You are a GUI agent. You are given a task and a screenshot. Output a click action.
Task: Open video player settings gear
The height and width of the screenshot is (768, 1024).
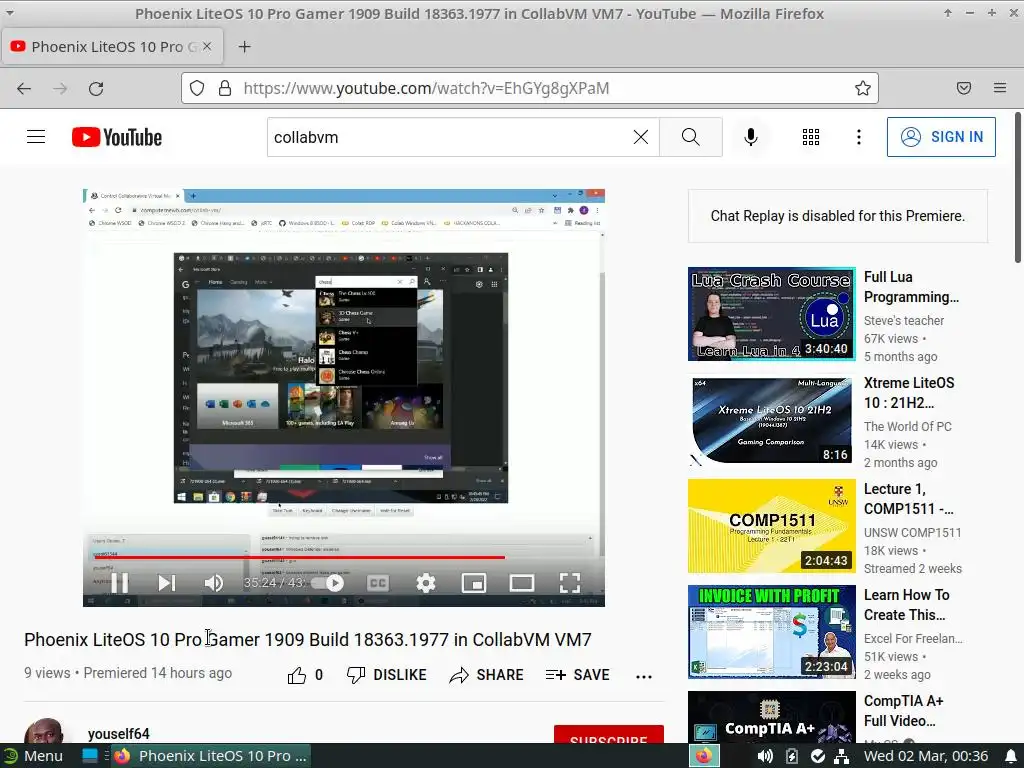426,583
